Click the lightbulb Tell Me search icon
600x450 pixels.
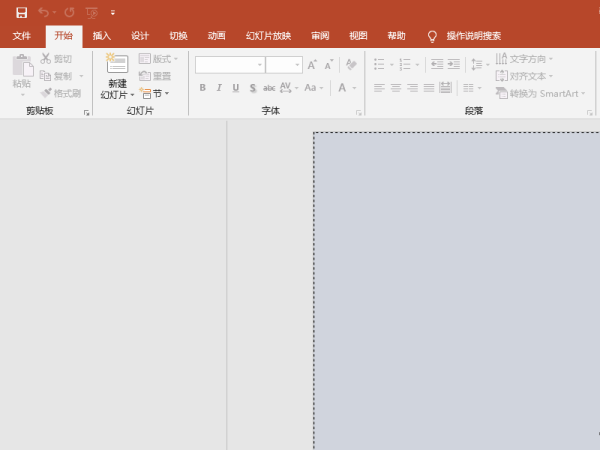pos(432,36)
